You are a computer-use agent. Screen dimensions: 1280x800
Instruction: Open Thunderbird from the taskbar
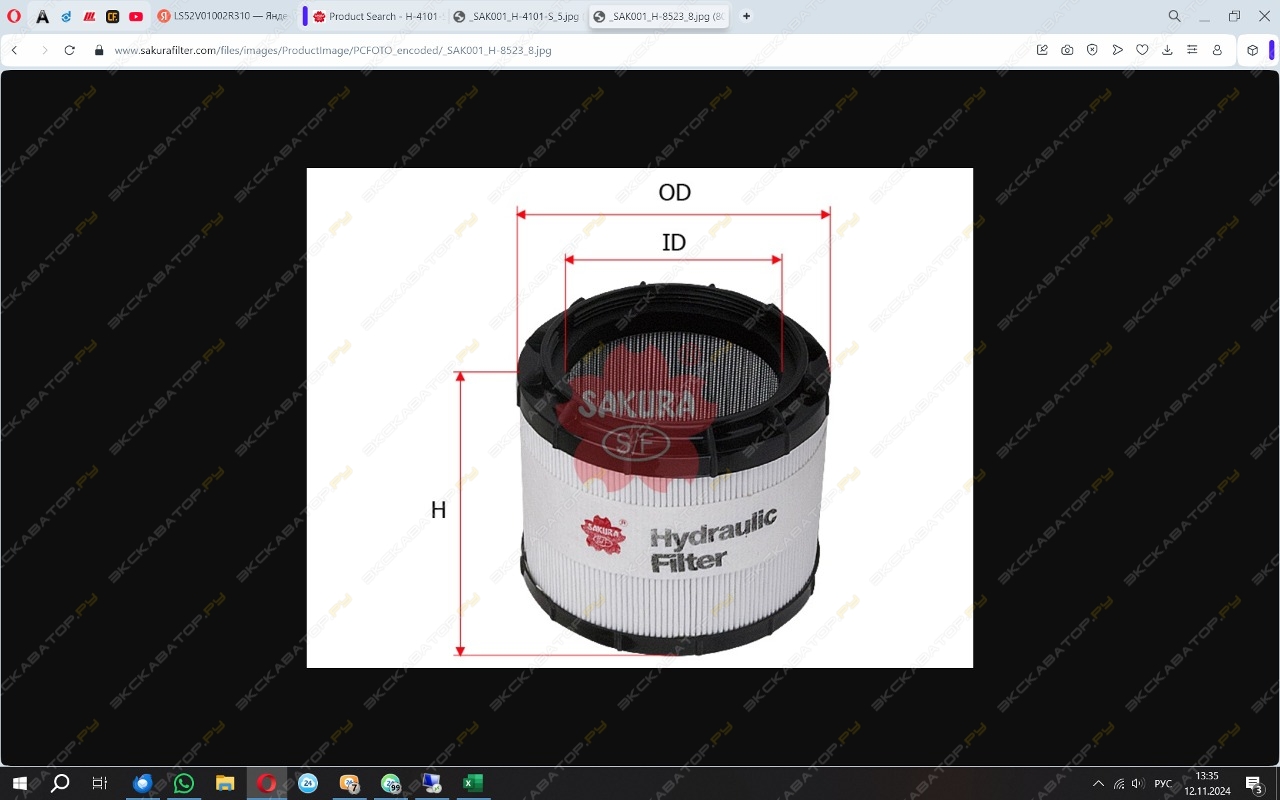[x=142, y=783]
